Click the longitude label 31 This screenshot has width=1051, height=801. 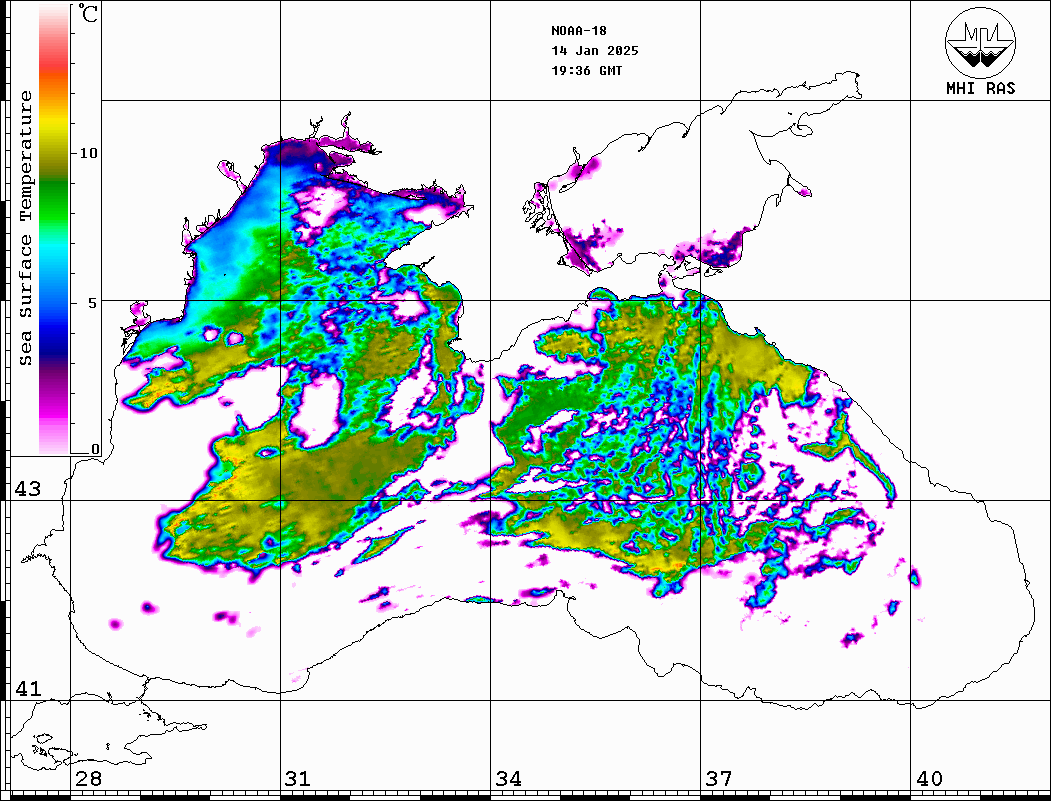click(x=298, y=779)
